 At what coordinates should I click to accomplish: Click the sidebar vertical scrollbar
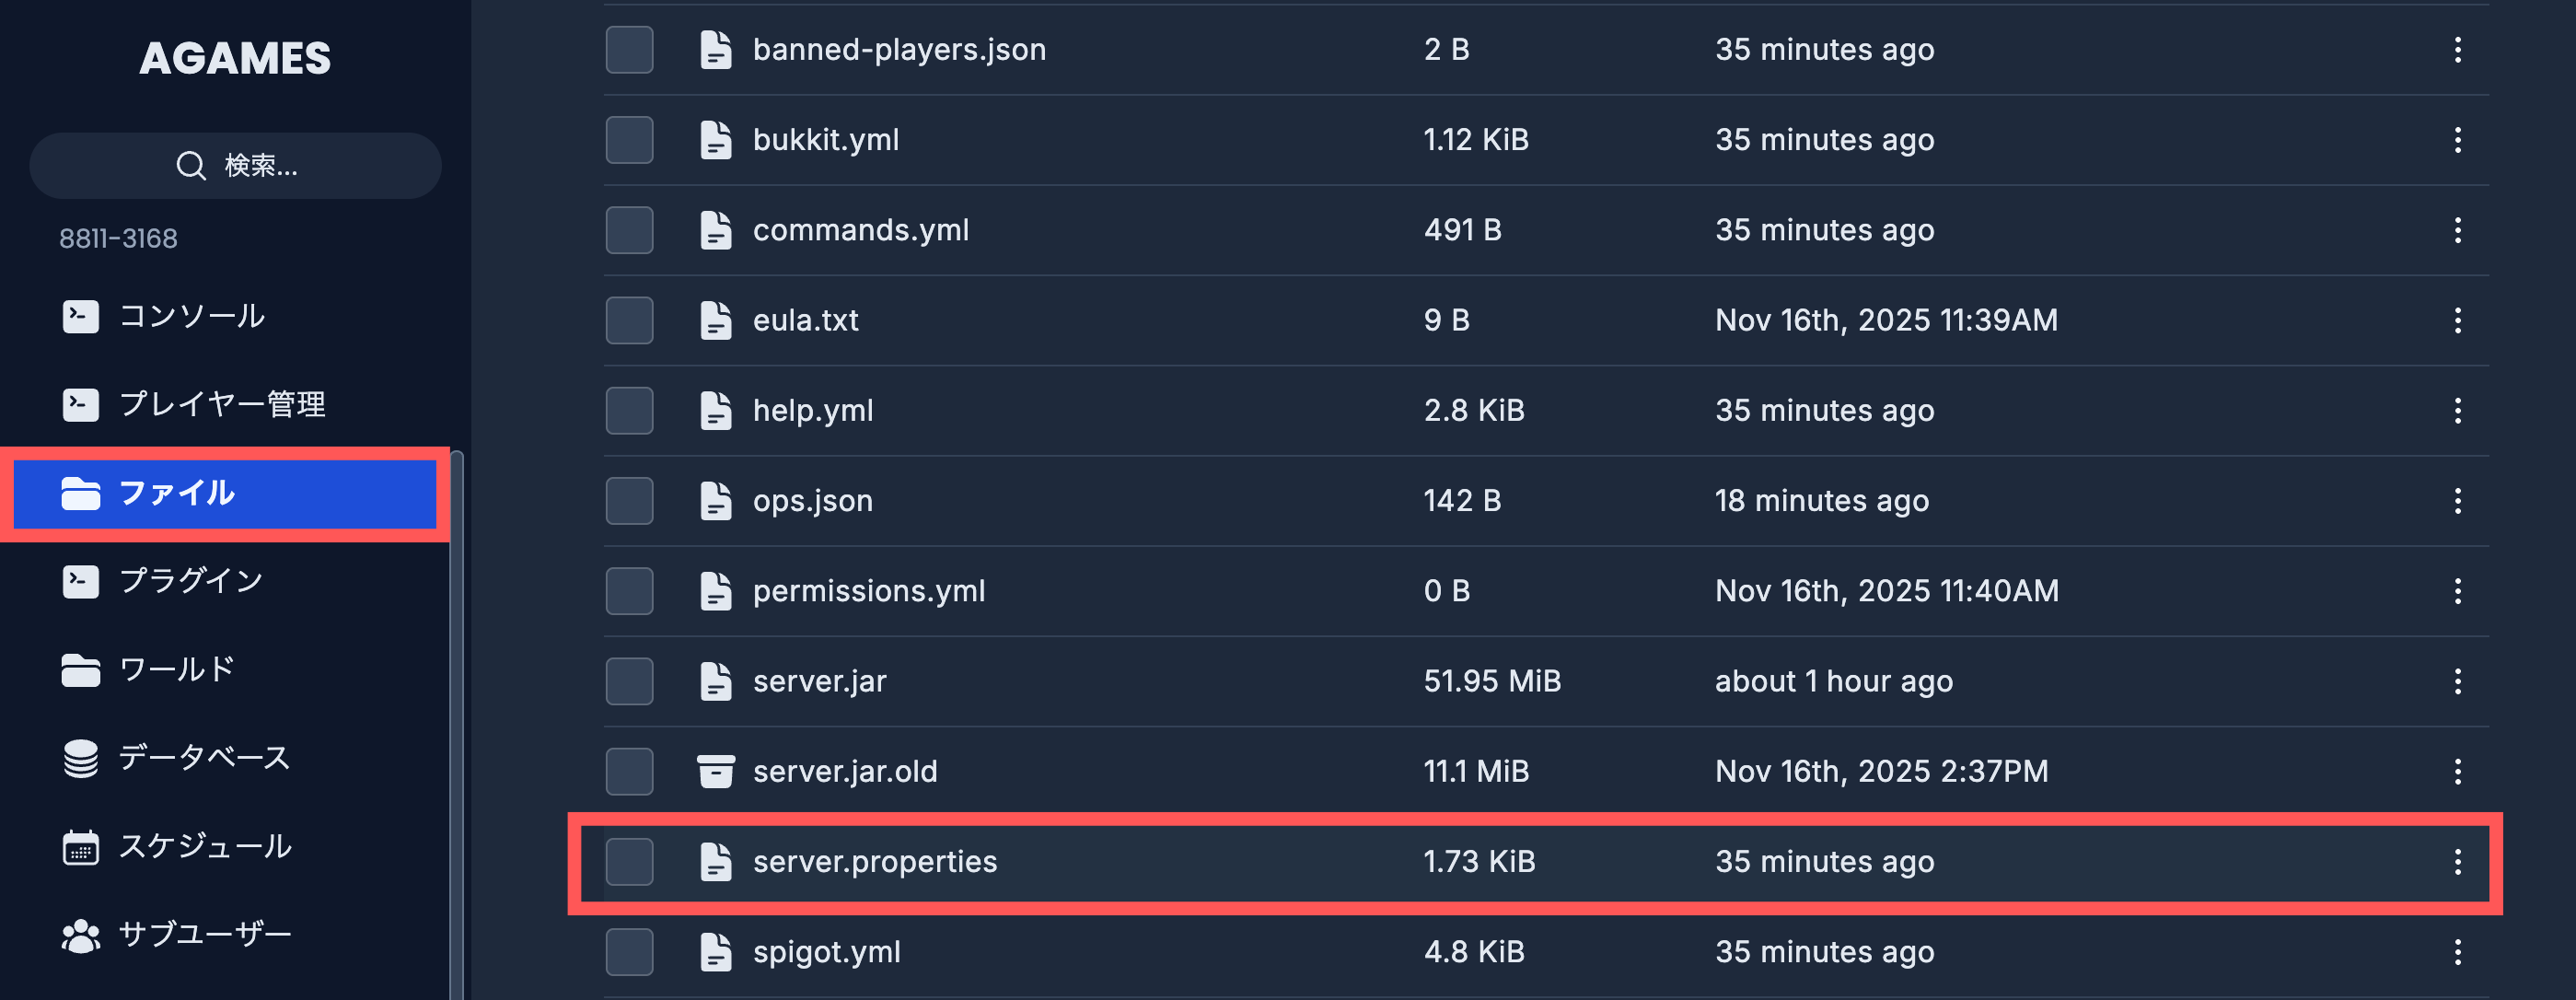[457, 720]
